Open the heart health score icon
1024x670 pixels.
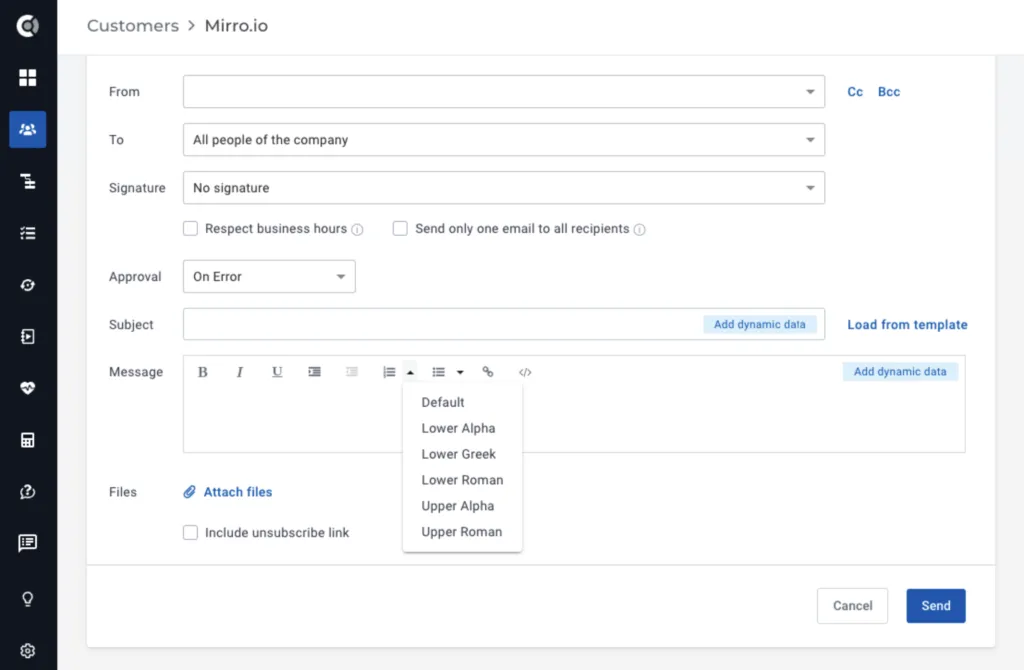27,388
